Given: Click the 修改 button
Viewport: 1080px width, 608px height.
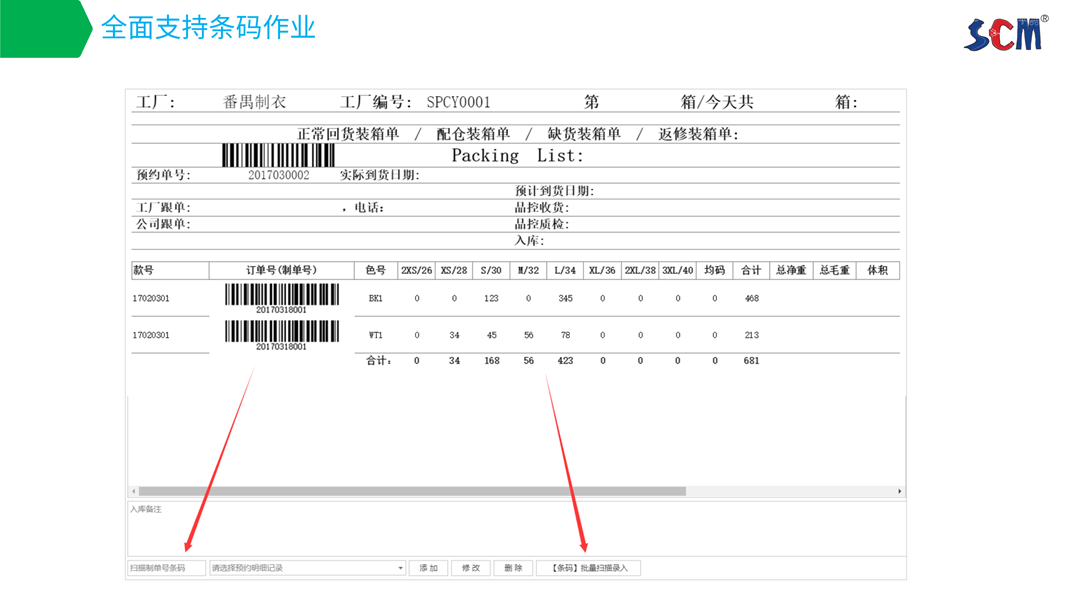Looking at the screenshot, I should (x=470, y=567).
